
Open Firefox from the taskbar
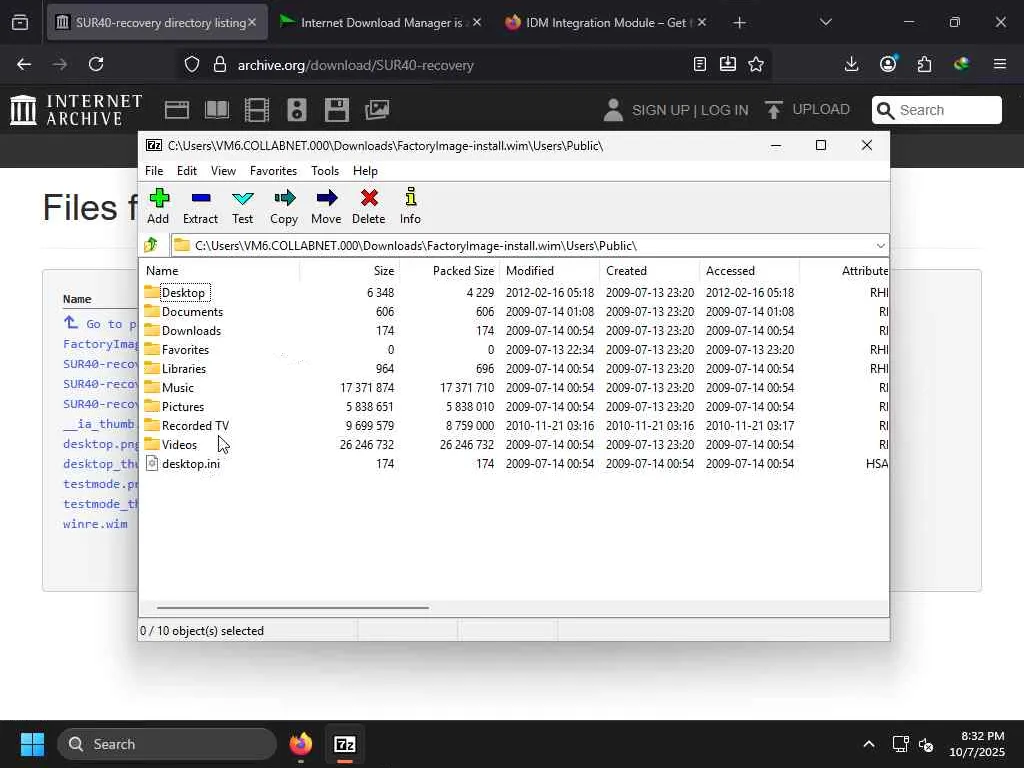point(300,744)
